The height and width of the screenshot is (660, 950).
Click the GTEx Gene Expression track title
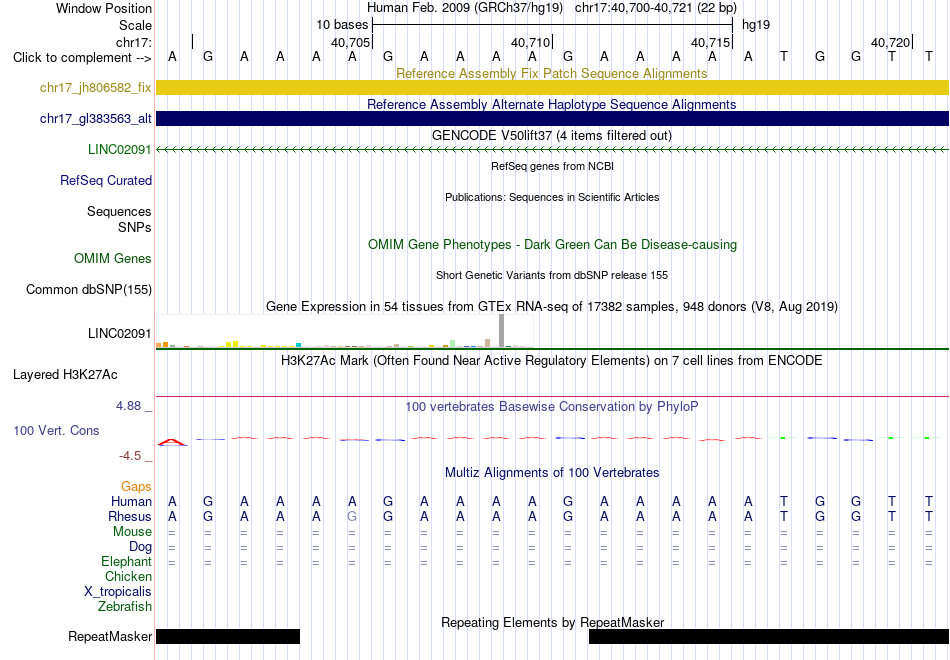pyautogui.click(x=552, y=307)
